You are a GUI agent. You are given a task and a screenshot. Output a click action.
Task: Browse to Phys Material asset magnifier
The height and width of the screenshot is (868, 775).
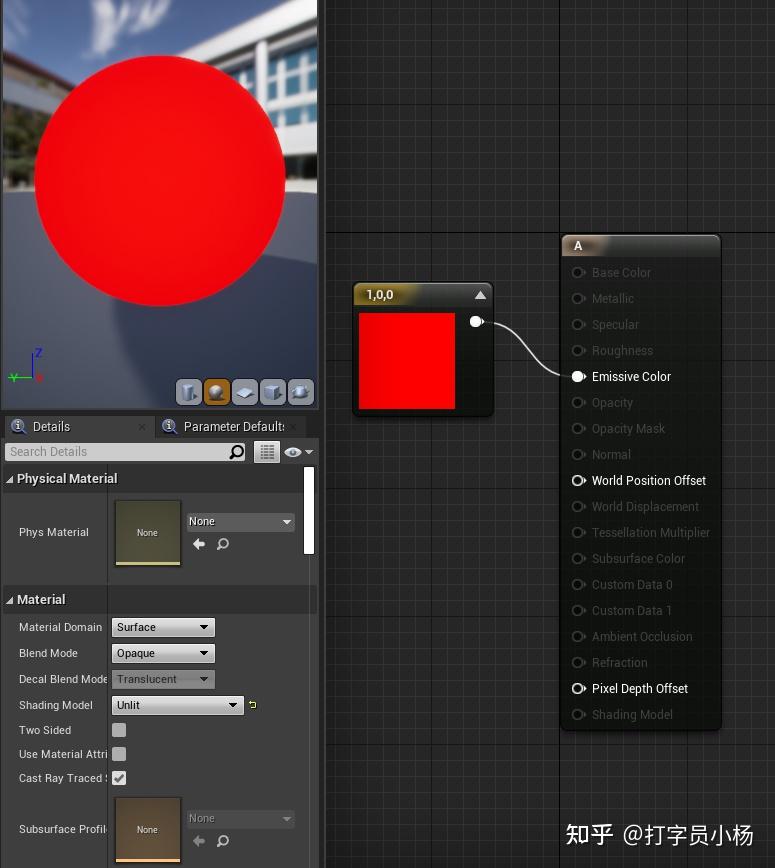[x=223, y=544]
